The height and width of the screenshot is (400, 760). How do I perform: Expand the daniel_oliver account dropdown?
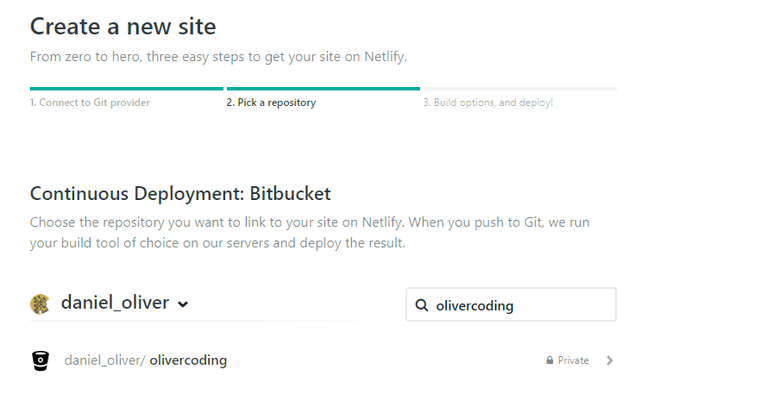[183, 304]
